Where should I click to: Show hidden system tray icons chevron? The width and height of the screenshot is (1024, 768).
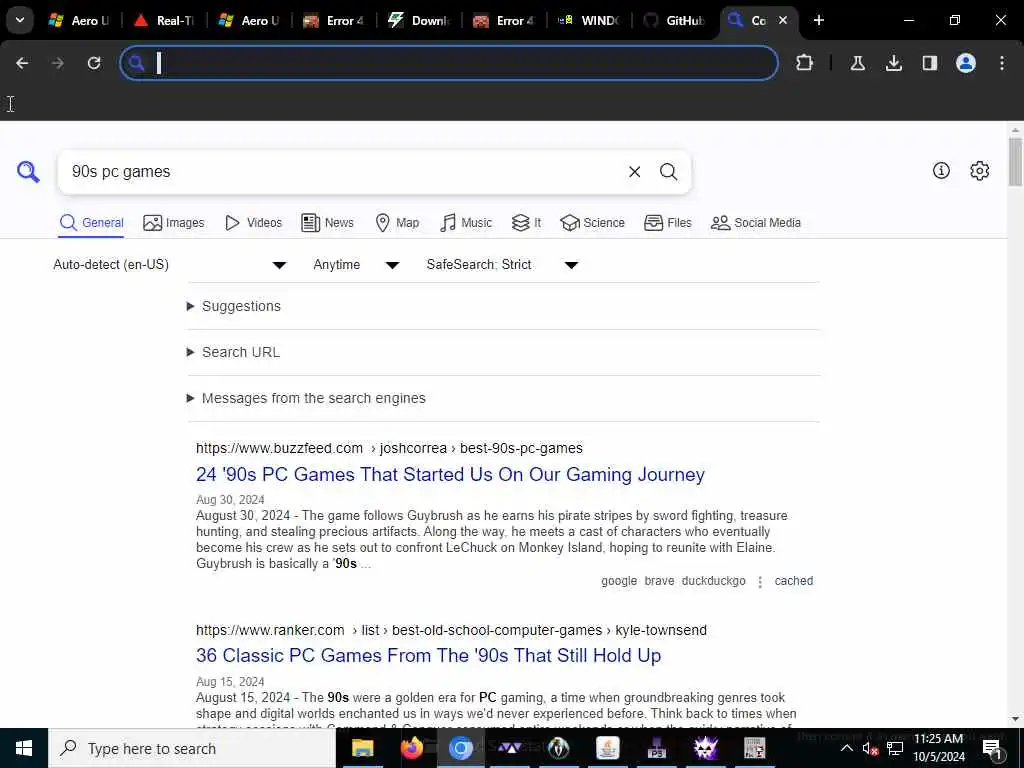(x=846, y=748)
